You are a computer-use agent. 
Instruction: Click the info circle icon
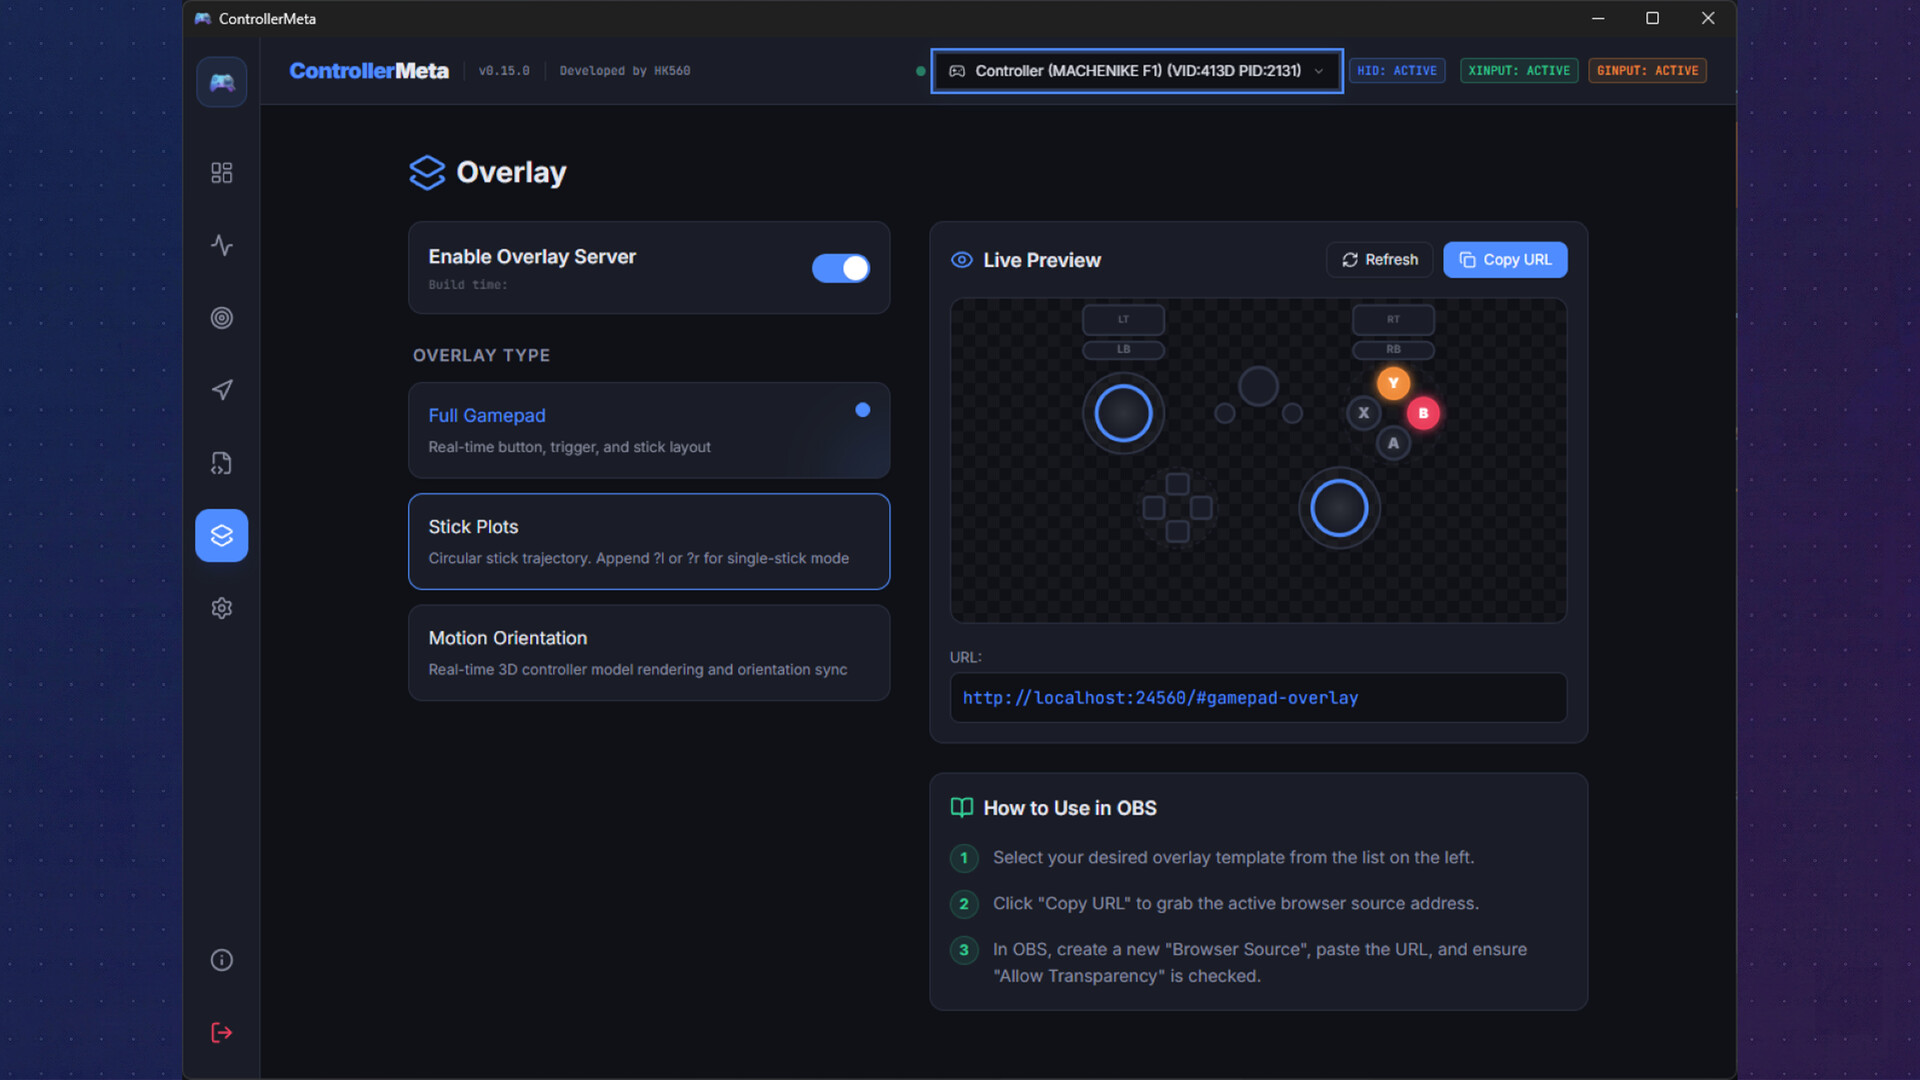tap(221, 960)
